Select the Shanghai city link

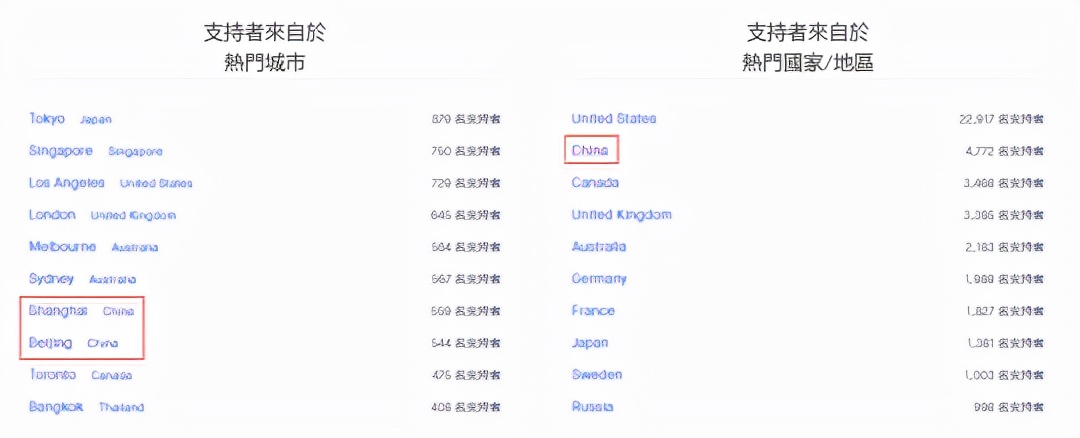58,311
